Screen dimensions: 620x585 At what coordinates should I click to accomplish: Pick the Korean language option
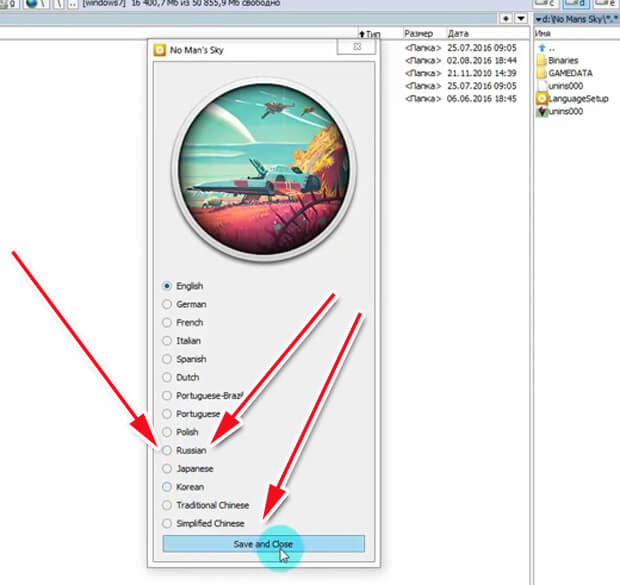(x=167, y=487)
